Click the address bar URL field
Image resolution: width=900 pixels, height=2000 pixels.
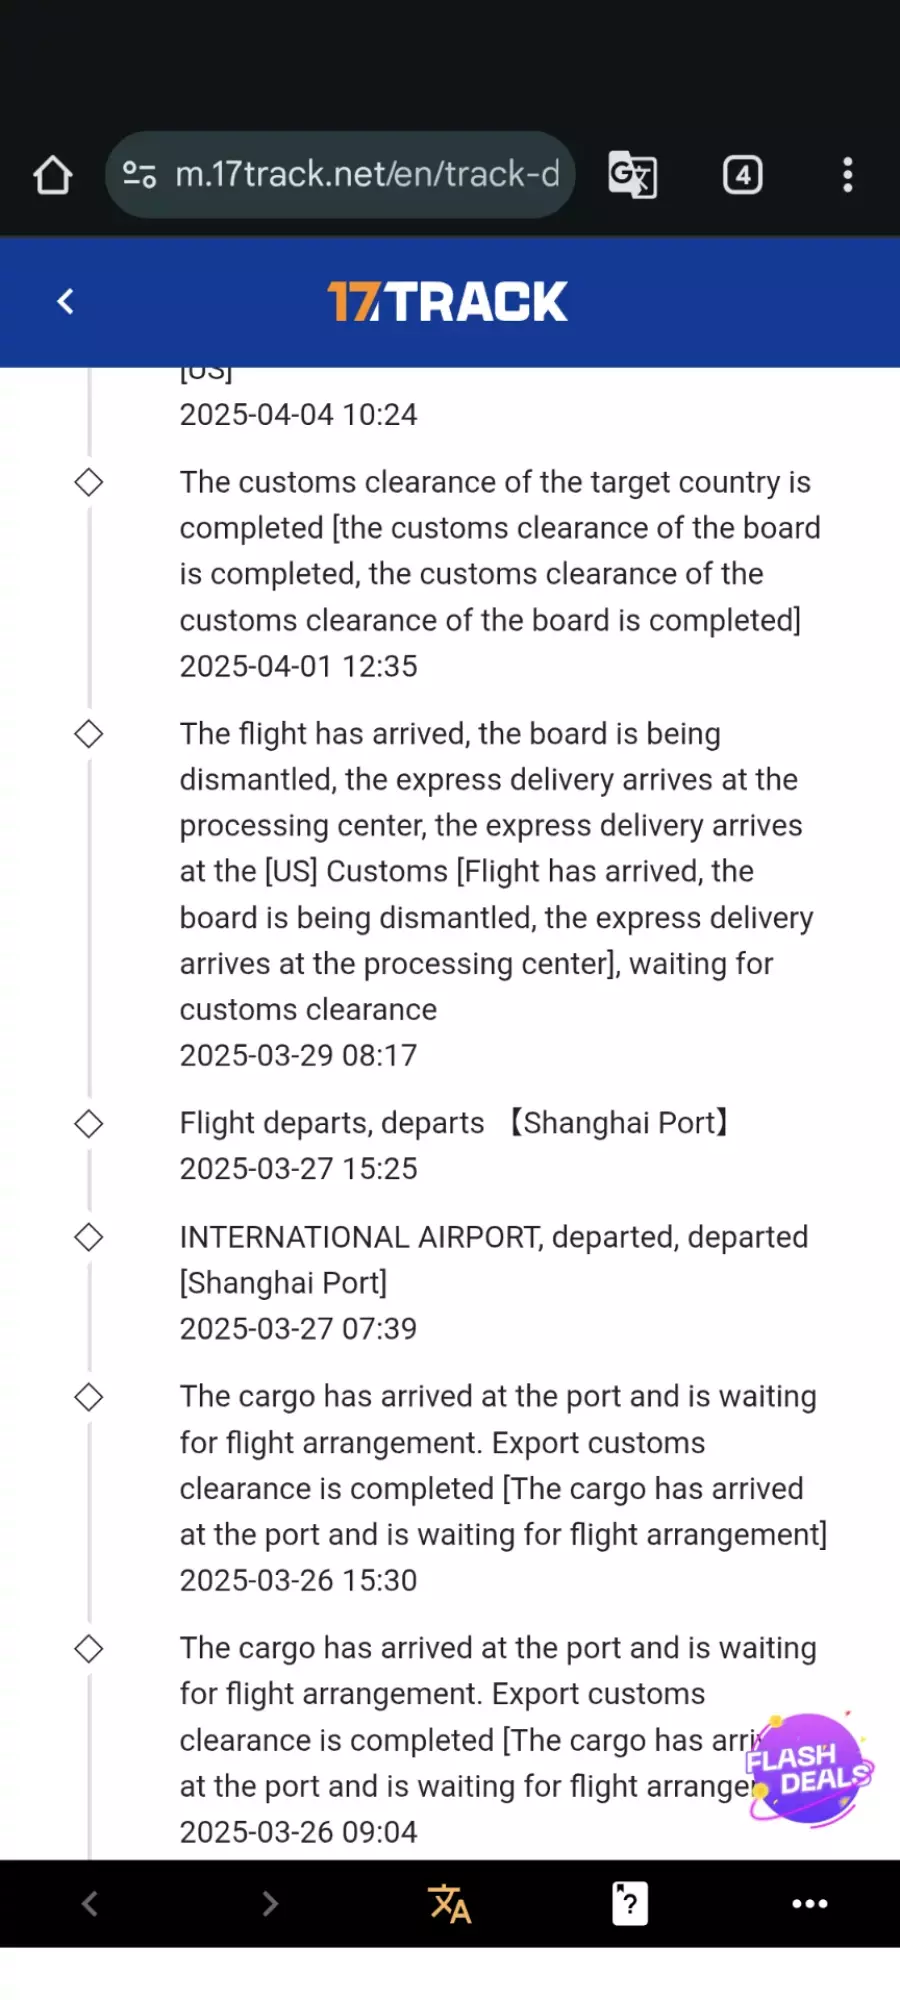click(x=366, y=175)
